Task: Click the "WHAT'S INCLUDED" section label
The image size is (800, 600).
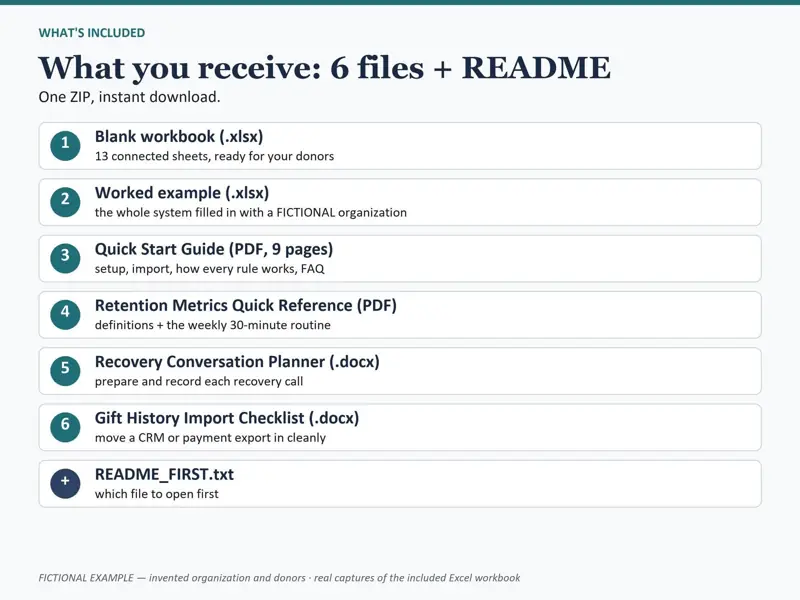Action: point(92,33)
